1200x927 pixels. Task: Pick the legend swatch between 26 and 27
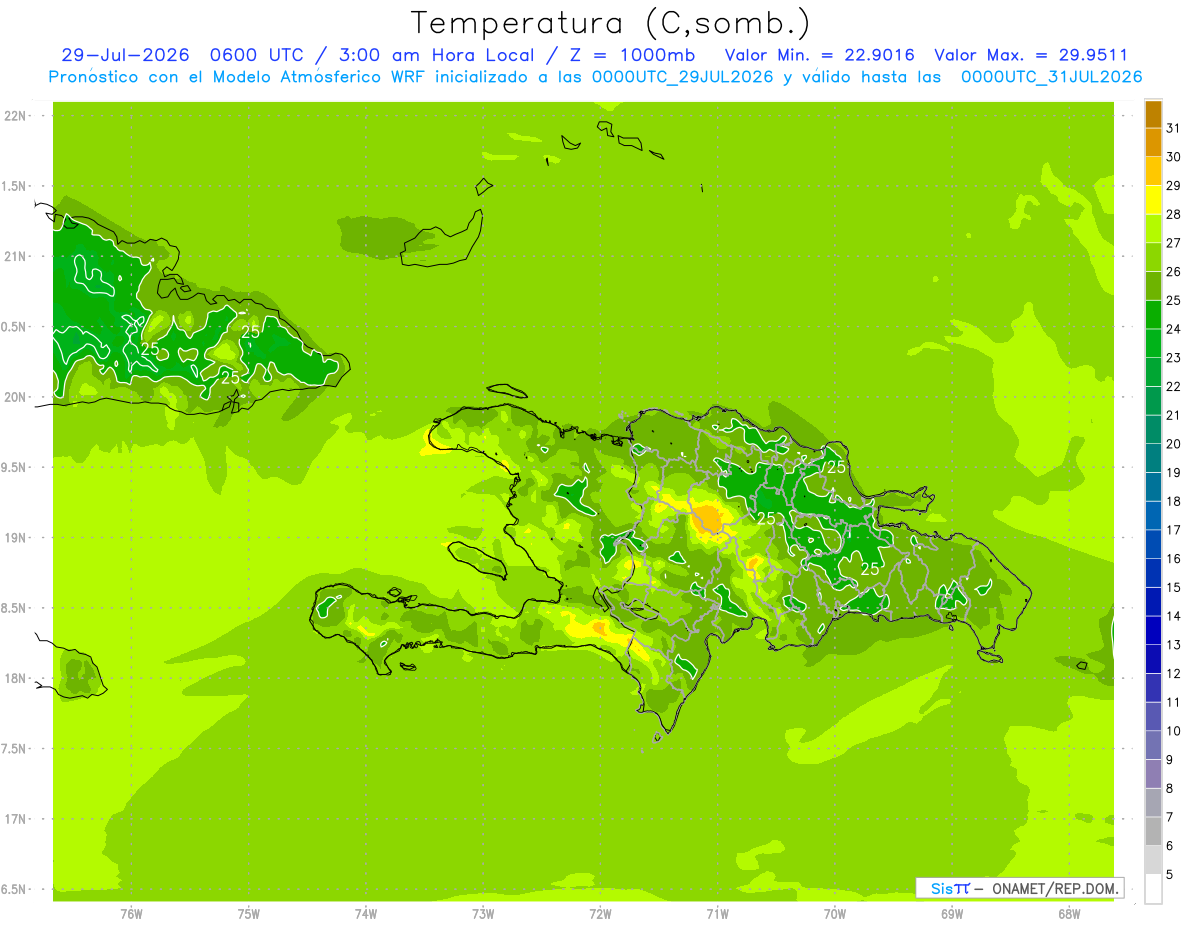point(1153,258)
